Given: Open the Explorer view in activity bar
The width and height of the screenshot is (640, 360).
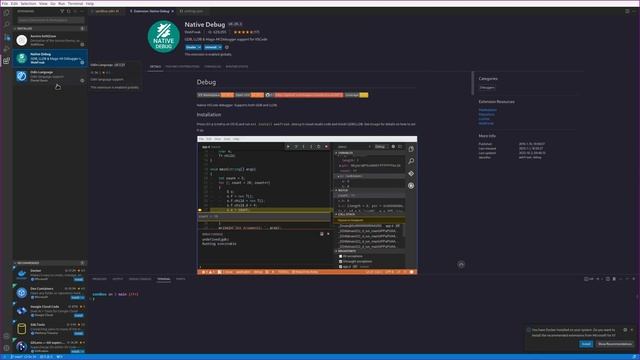Looking at the screenshot, I should point(6,12).
